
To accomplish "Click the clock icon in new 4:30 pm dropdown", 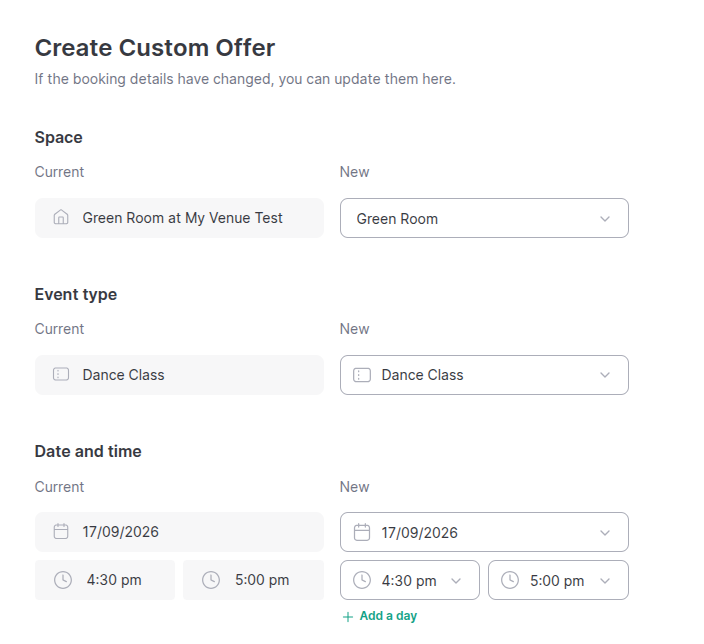I will click(362, 580).
